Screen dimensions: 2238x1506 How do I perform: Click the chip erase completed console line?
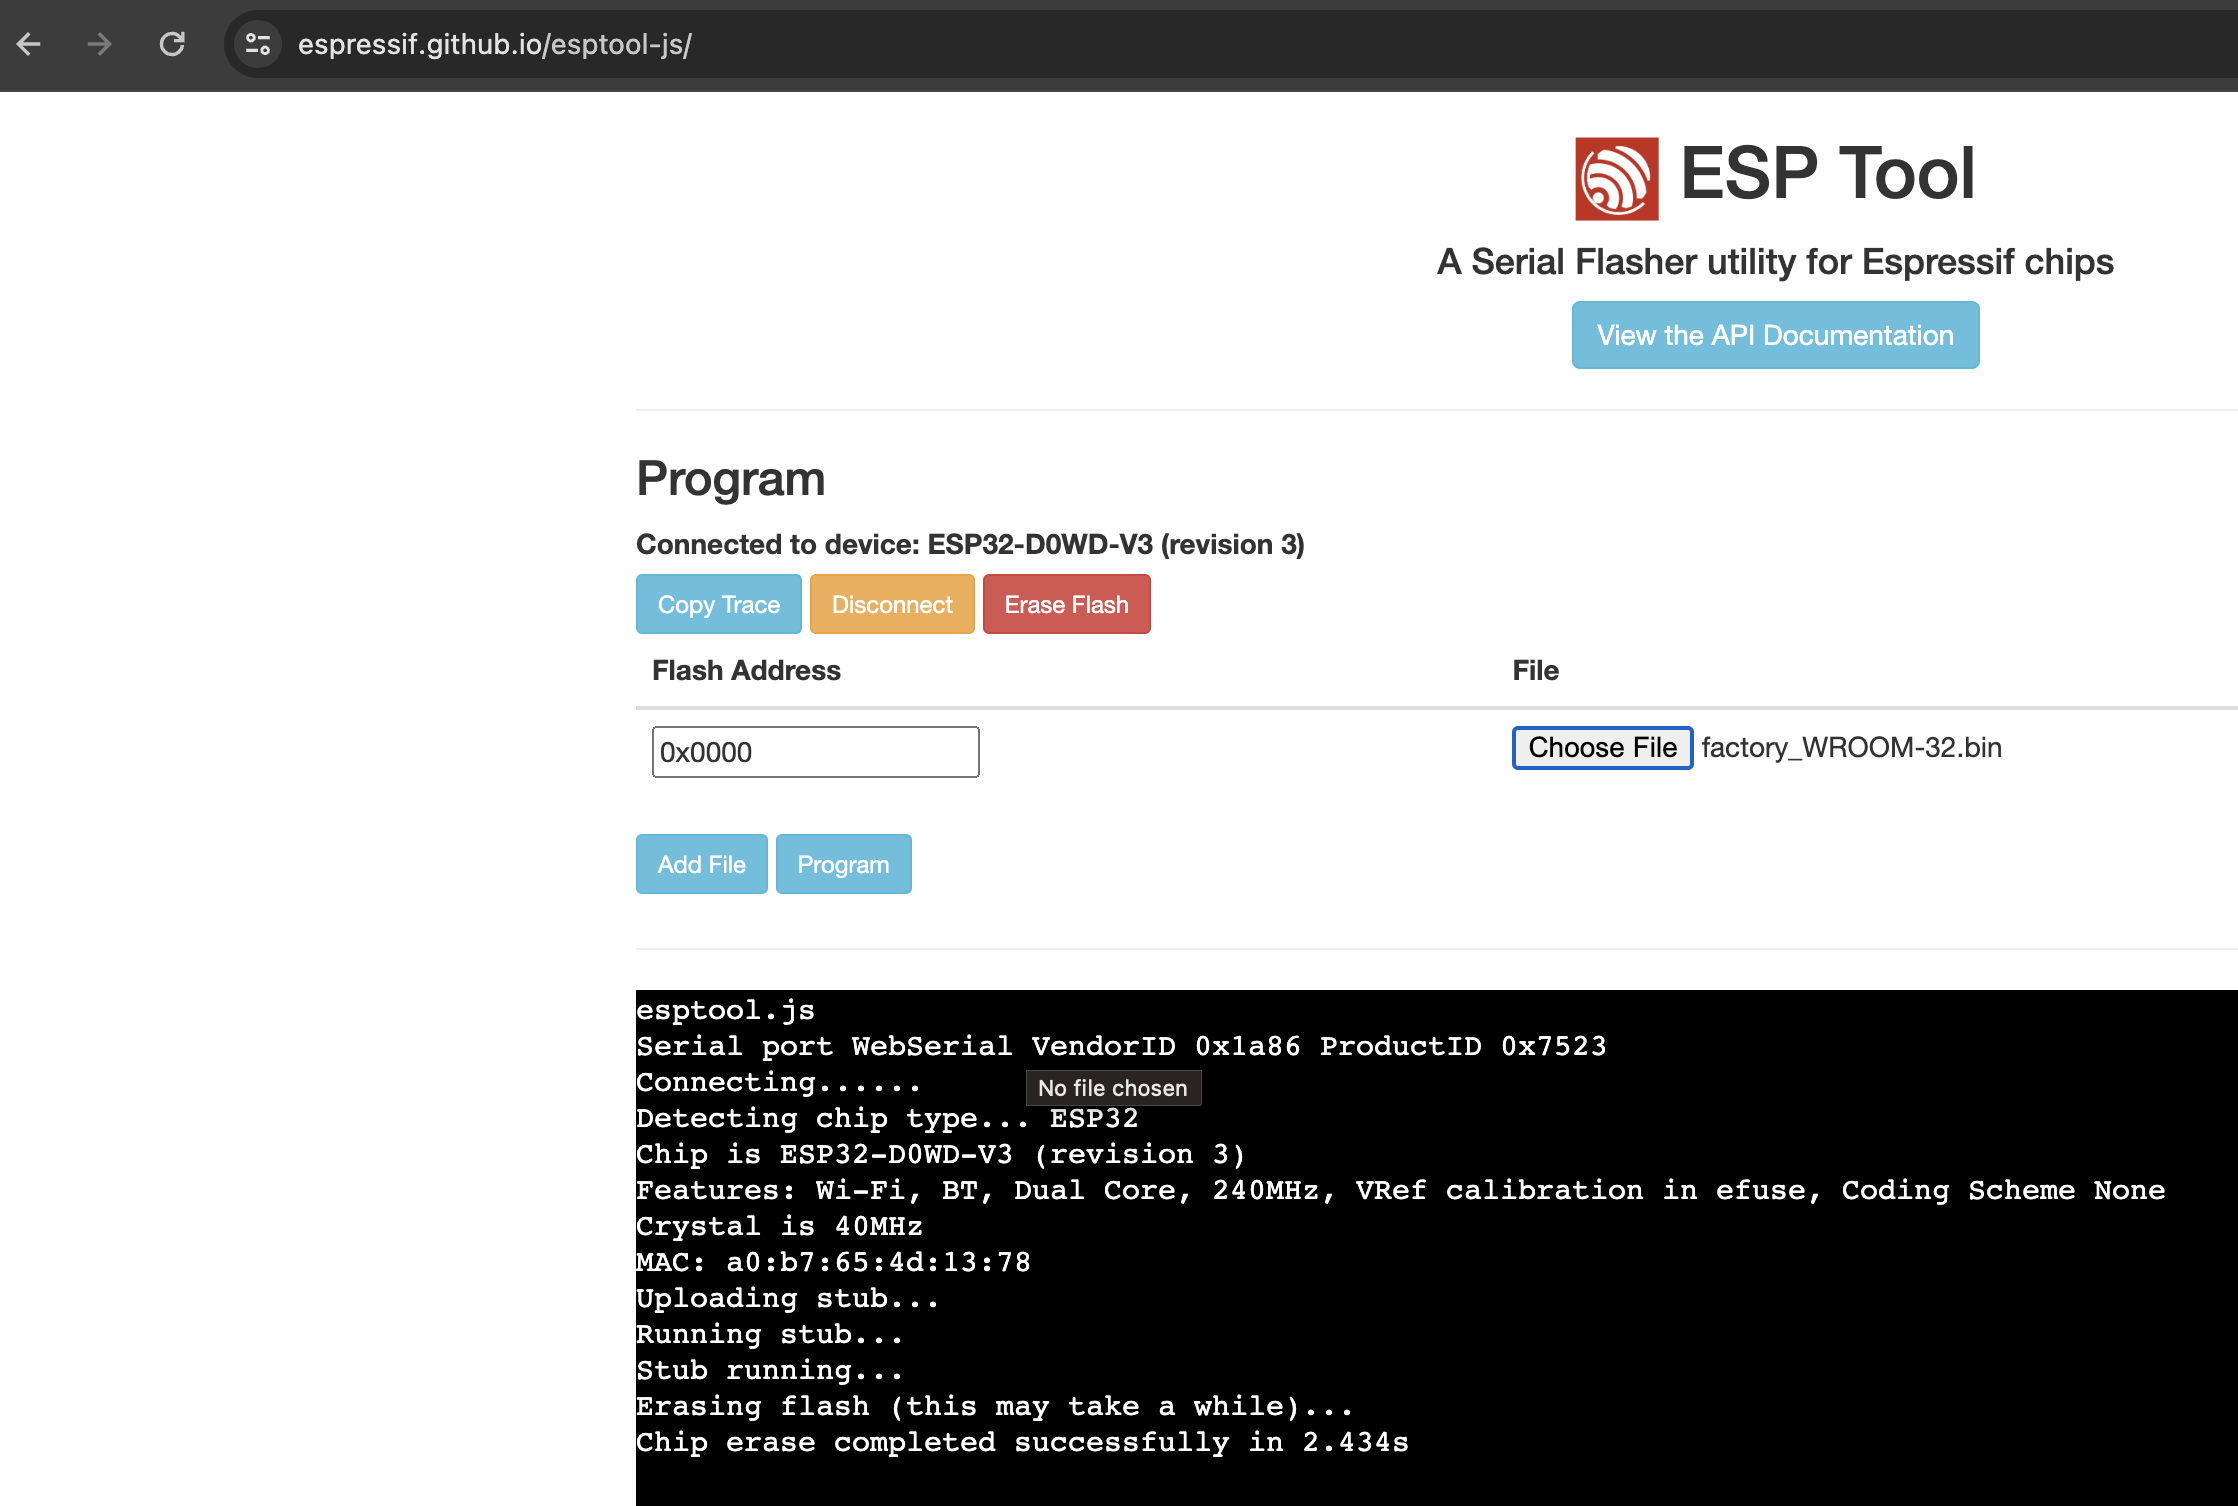[x=1021, y=1442]
